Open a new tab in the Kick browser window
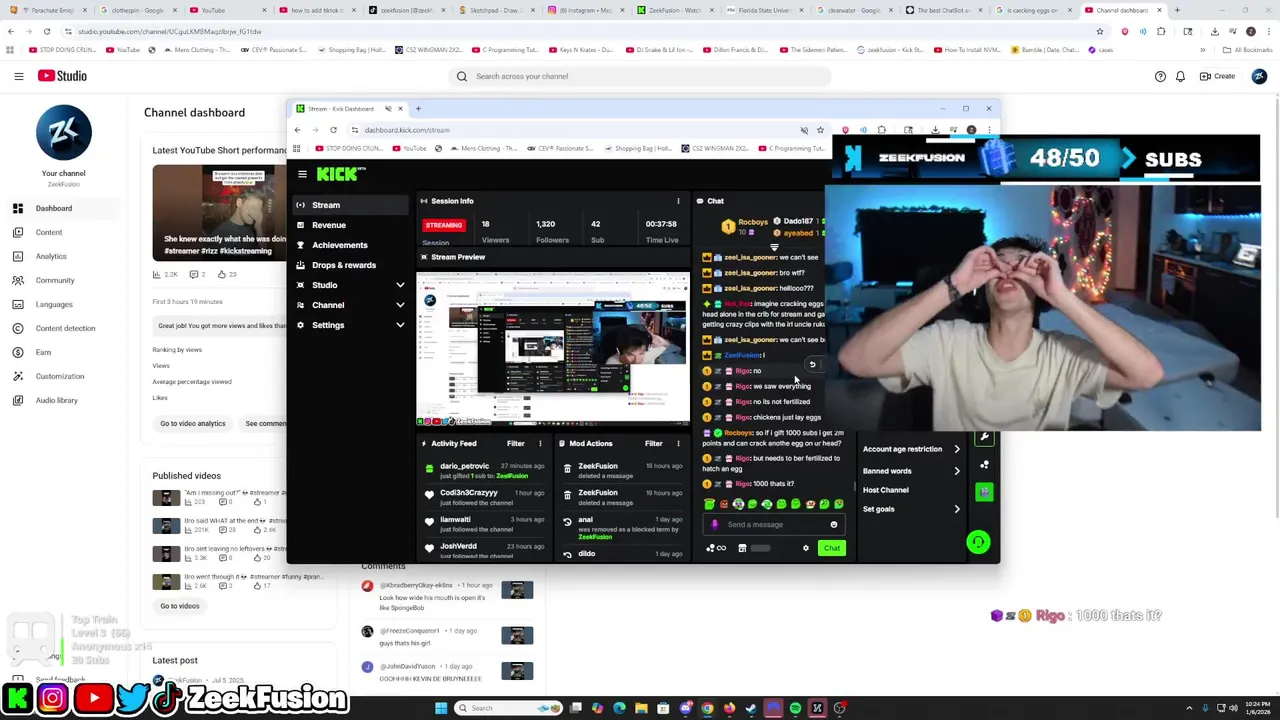Image resolution: width=1280 pixels, height=720 pixels. click(418, 108)
